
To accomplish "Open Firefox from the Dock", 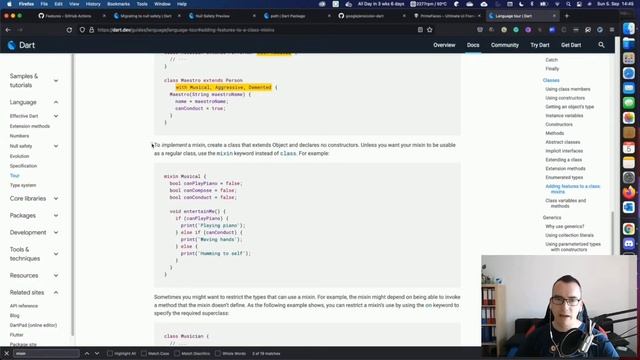I will (629, 192).
